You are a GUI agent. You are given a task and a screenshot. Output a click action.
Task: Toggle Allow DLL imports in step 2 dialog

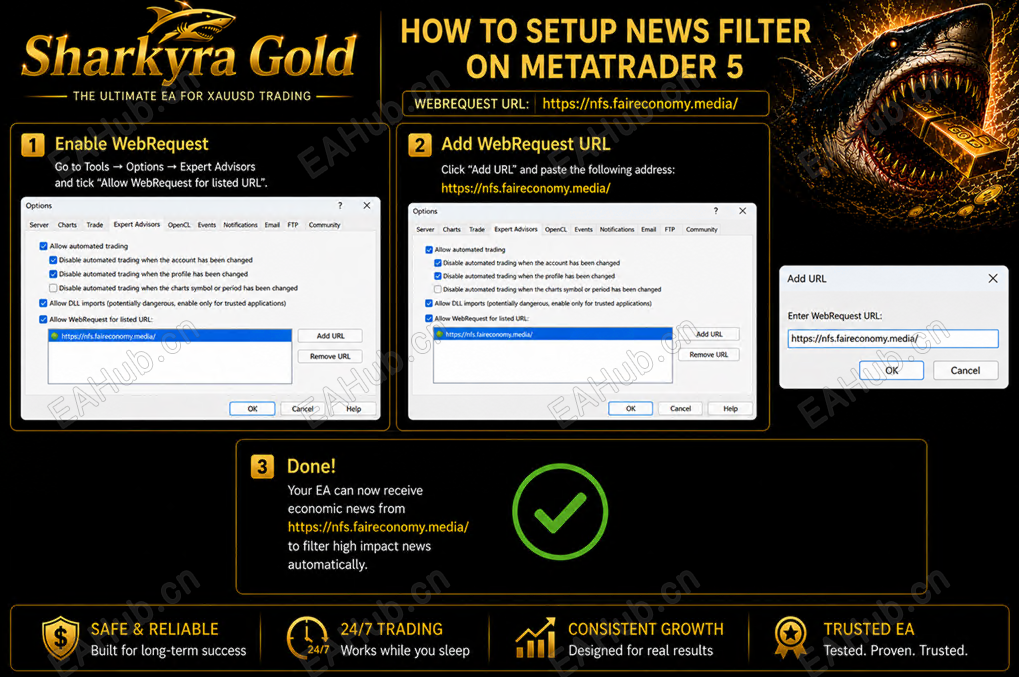click(429, 303)
